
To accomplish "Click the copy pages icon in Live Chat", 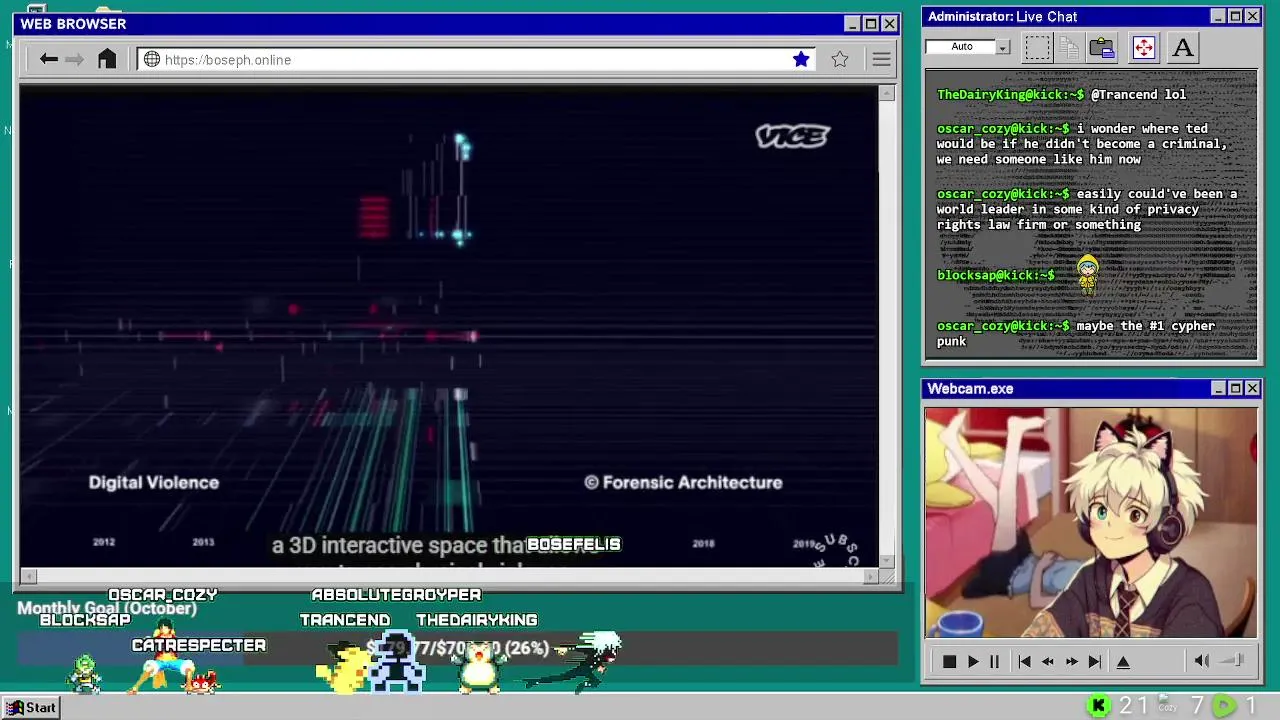I will coord(1069,47).
